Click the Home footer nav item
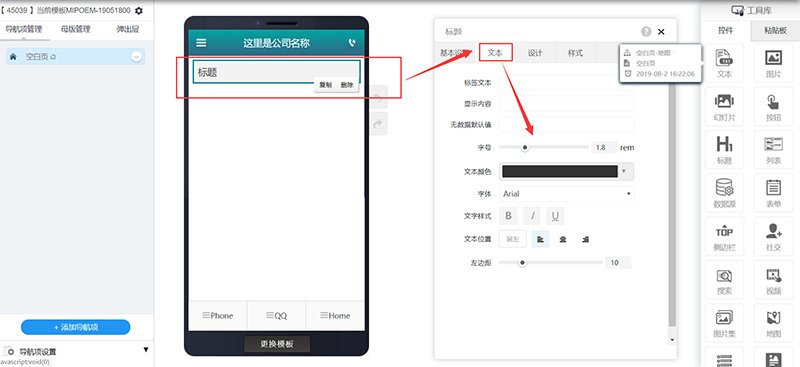The height and width of the screenshot is (367, 800). [x=335, y=315]
